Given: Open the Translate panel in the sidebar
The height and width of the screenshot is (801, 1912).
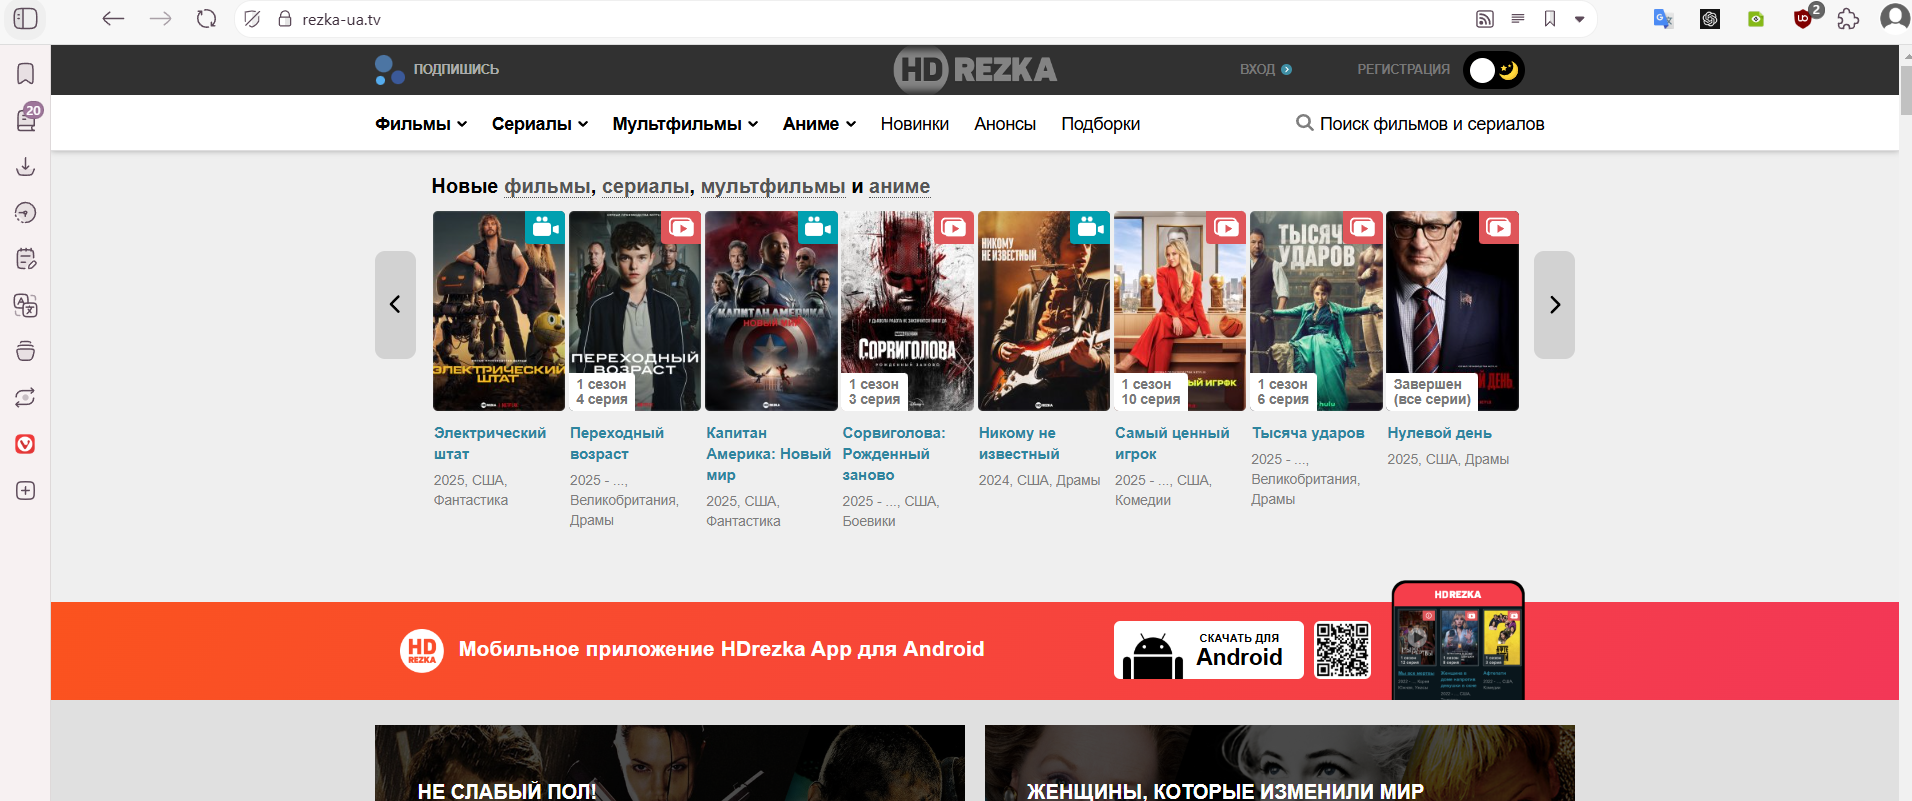Looking at the screenshot, I should click(x=26, y=305).
